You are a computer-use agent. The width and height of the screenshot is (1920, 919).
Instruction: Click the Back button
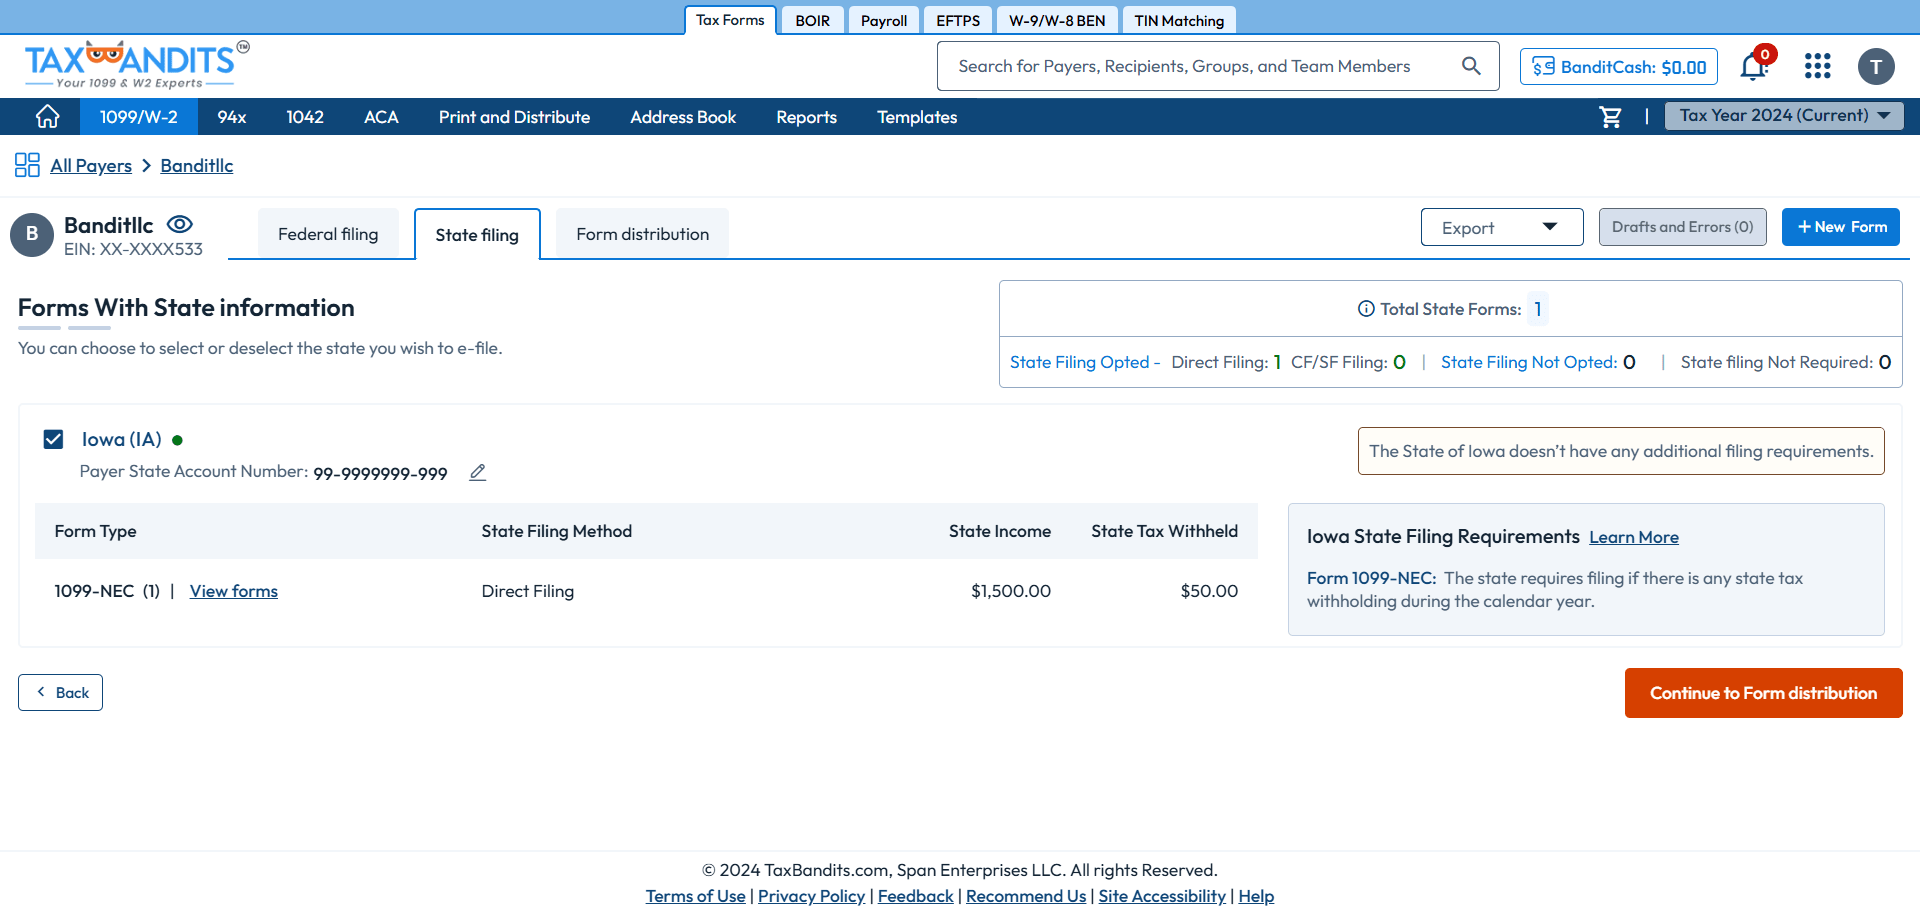click(60, 692)
